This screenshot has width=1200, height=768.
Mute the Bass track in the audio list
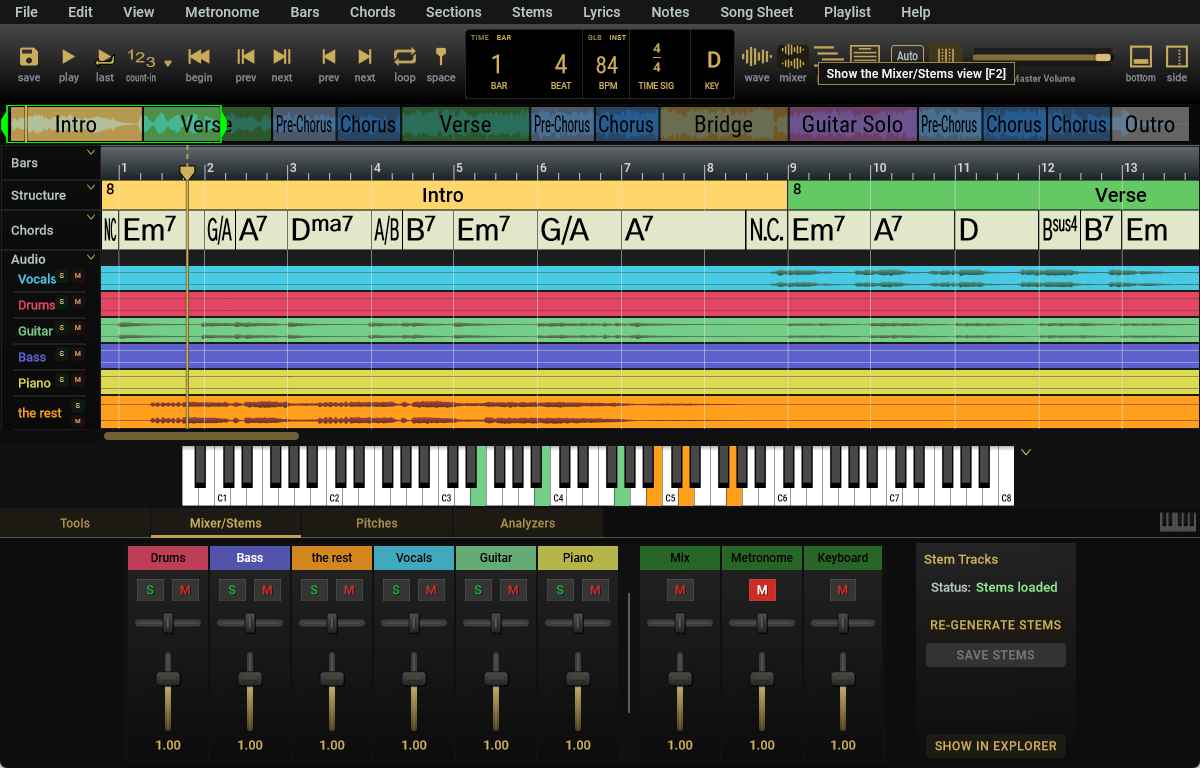point(77,354)
